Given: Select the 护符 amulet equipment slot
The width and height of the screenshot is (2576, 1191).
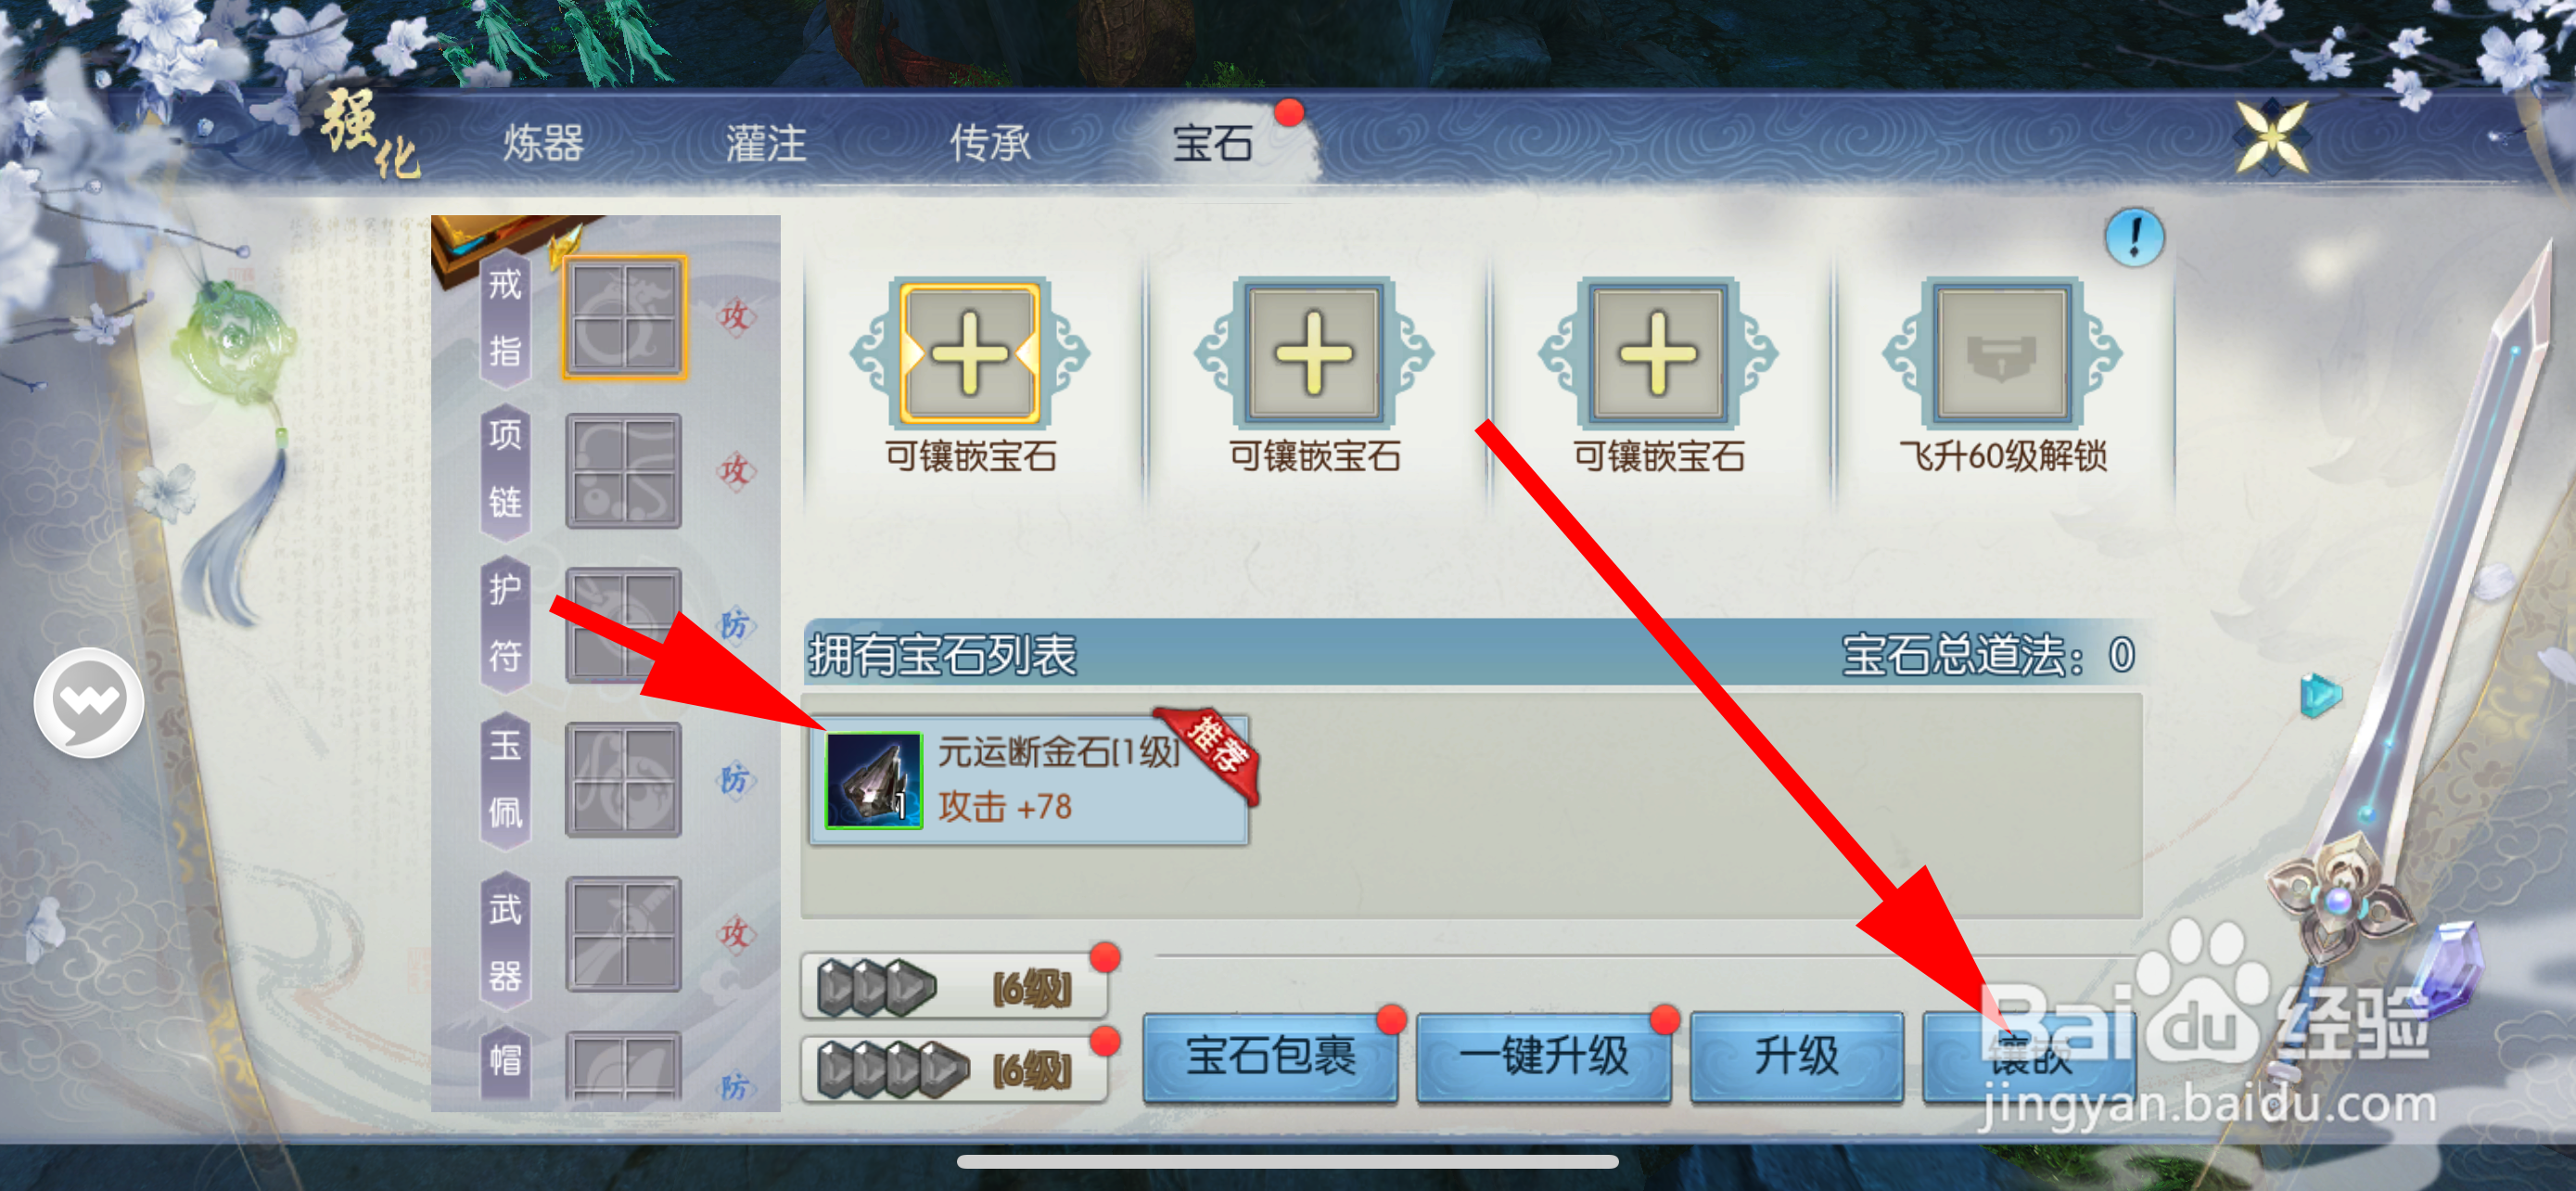Looking at the screenshot, I should [x=623, y=625].
